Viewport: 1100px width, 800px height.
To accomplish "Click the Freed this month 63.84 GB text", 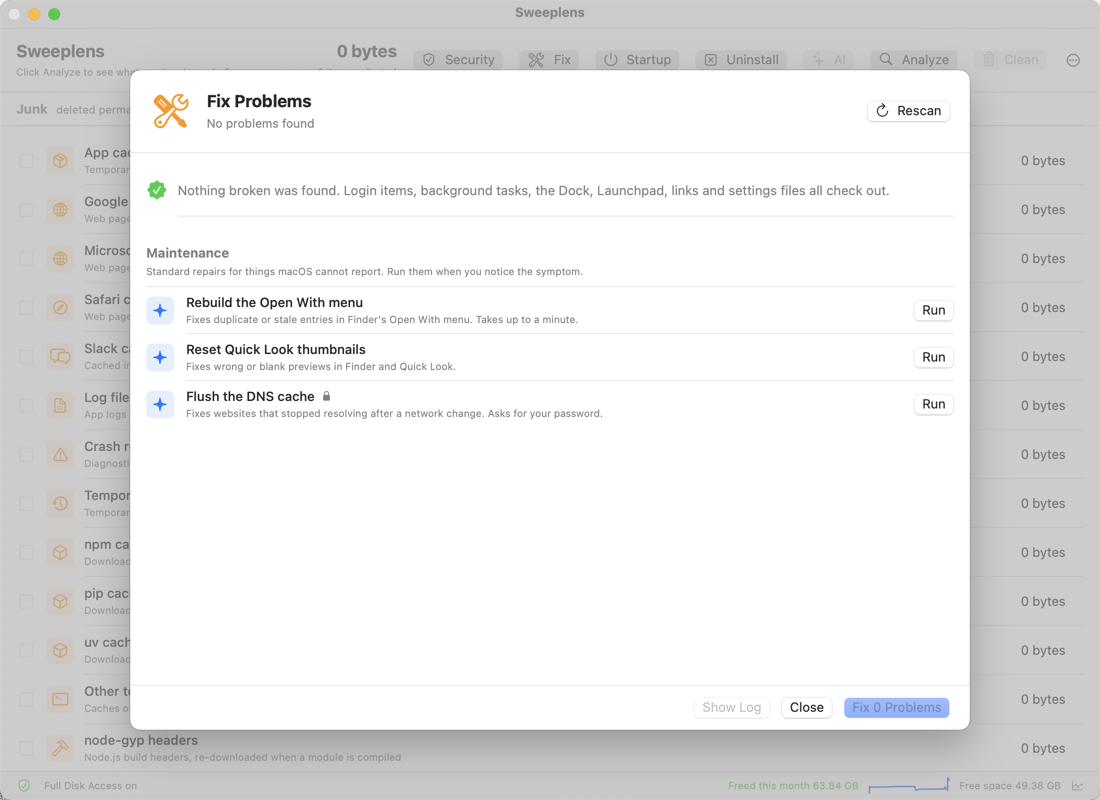I will coord(793,786).
